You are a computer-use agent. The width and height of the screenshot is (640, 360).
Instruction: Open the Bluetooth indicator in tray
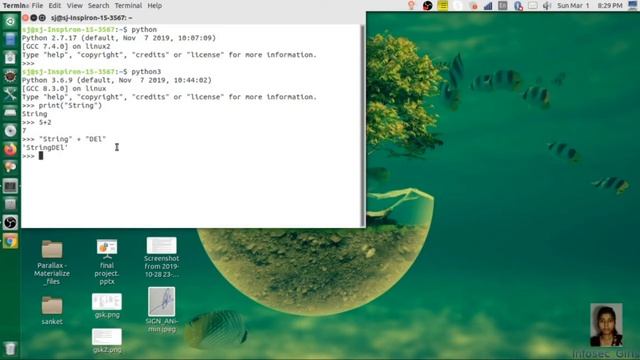click(518, 5)
